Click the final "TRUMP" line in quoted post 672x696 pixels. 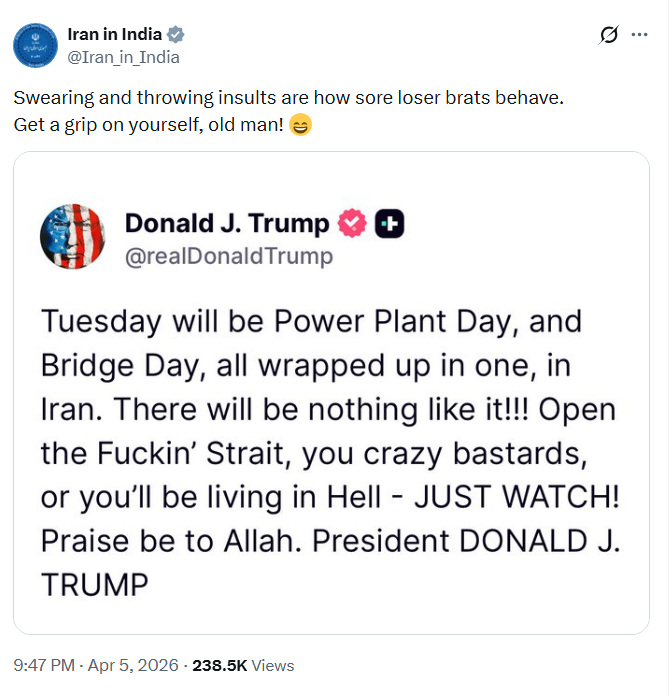click(95, 582)
